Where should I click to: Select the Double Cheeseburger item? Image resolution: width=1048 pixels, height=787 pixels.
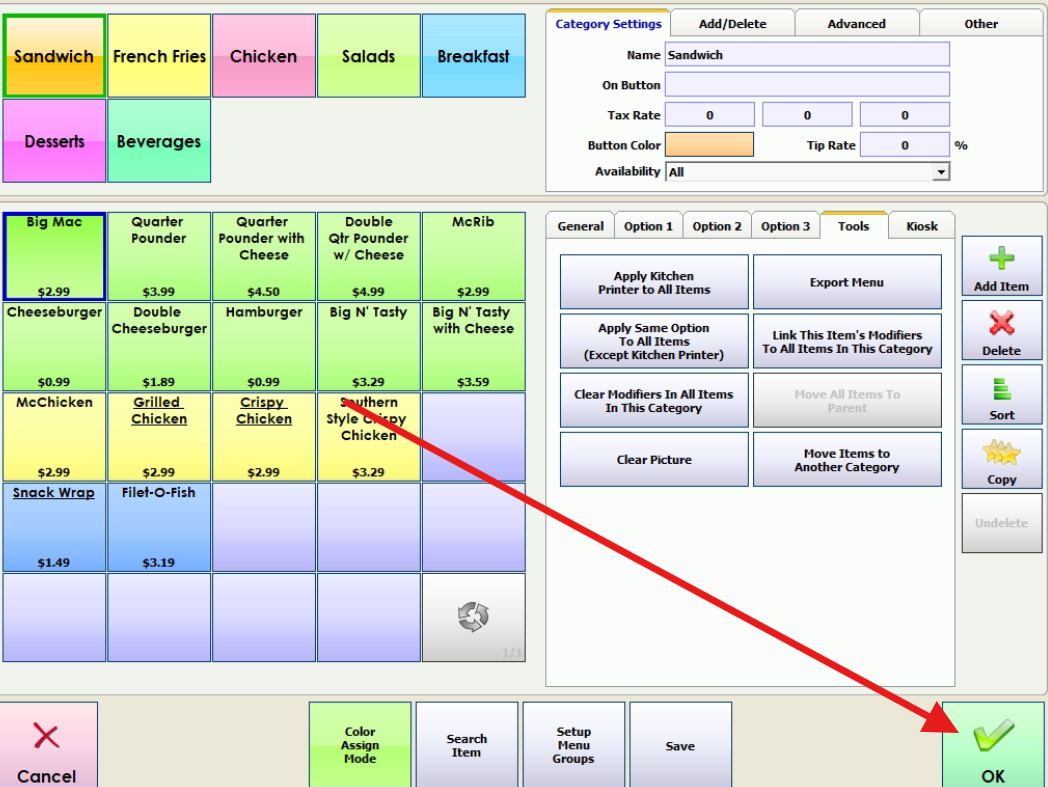(x=159, y=347)
